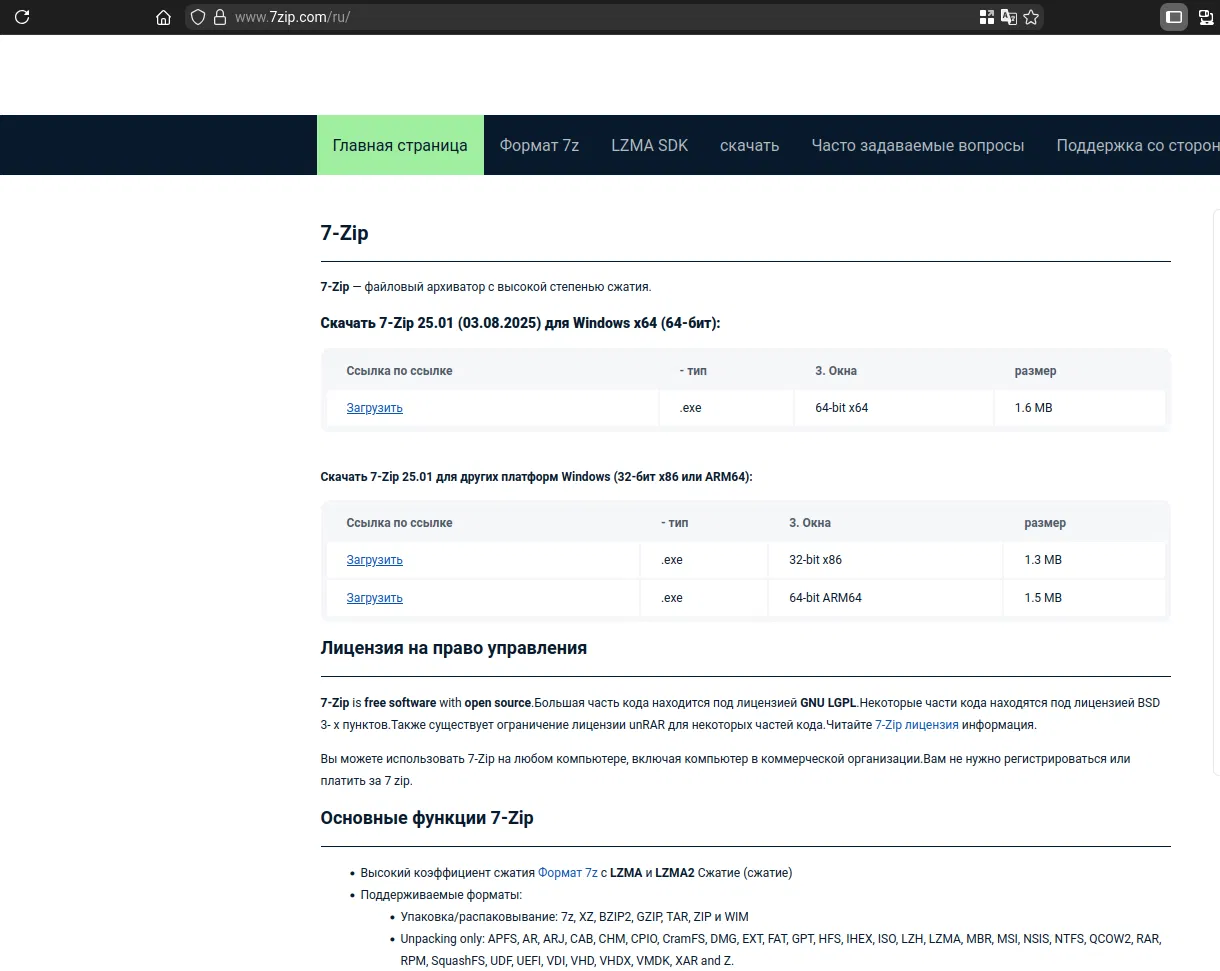The image size is (1220, 971).
Task: Click the 64-bit x64 table cell
Action: 895,408
